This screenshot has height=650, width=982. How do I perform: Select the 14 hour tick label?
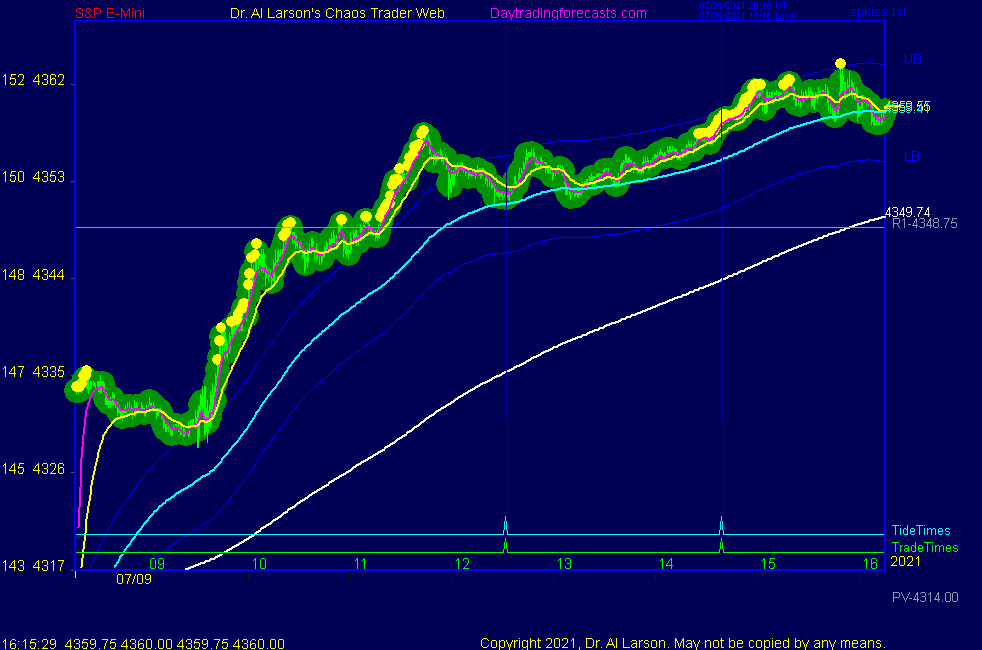coord(666,564)
